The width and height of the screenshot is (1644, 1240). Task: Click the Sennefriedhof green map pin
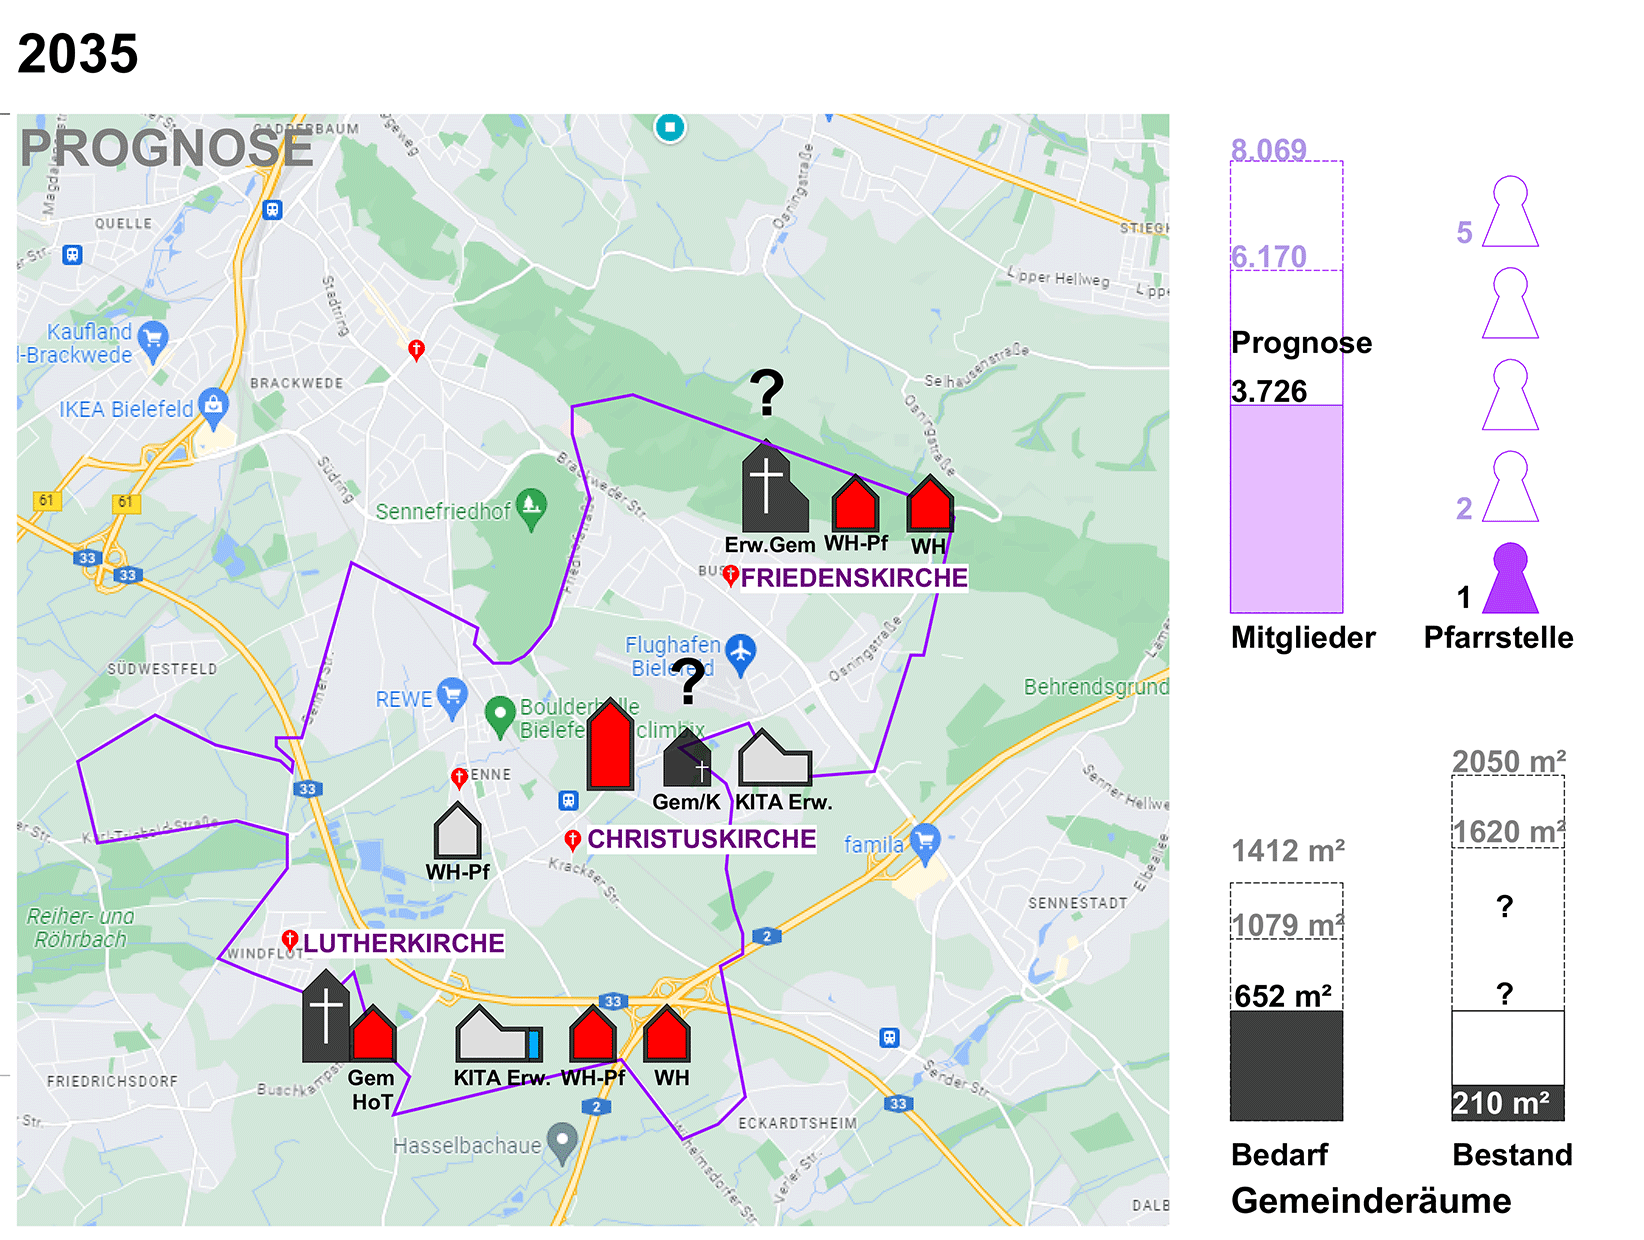click(532, 509)
